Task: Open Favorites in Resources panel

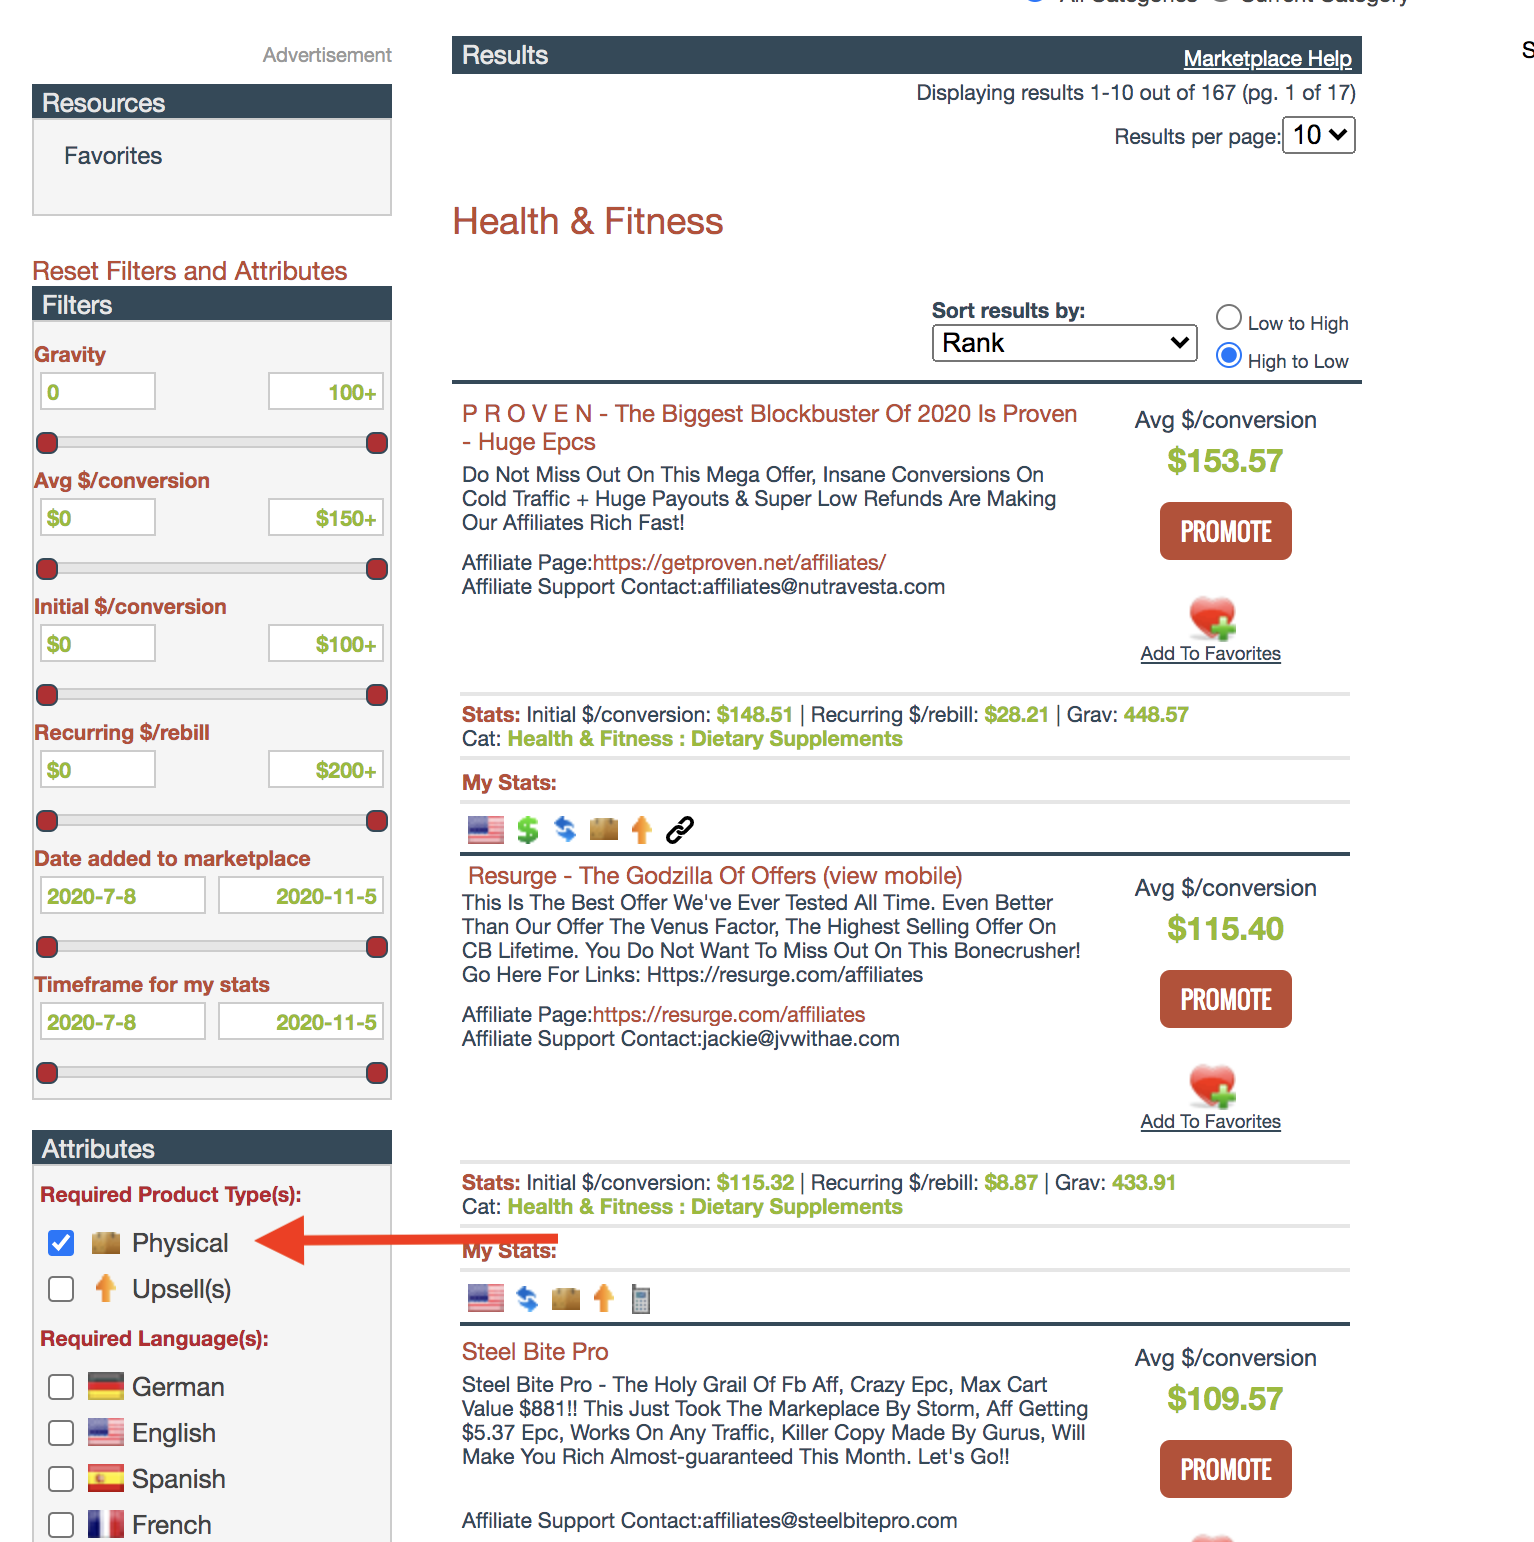Action: pyautogui.click(x=113, y=156)
